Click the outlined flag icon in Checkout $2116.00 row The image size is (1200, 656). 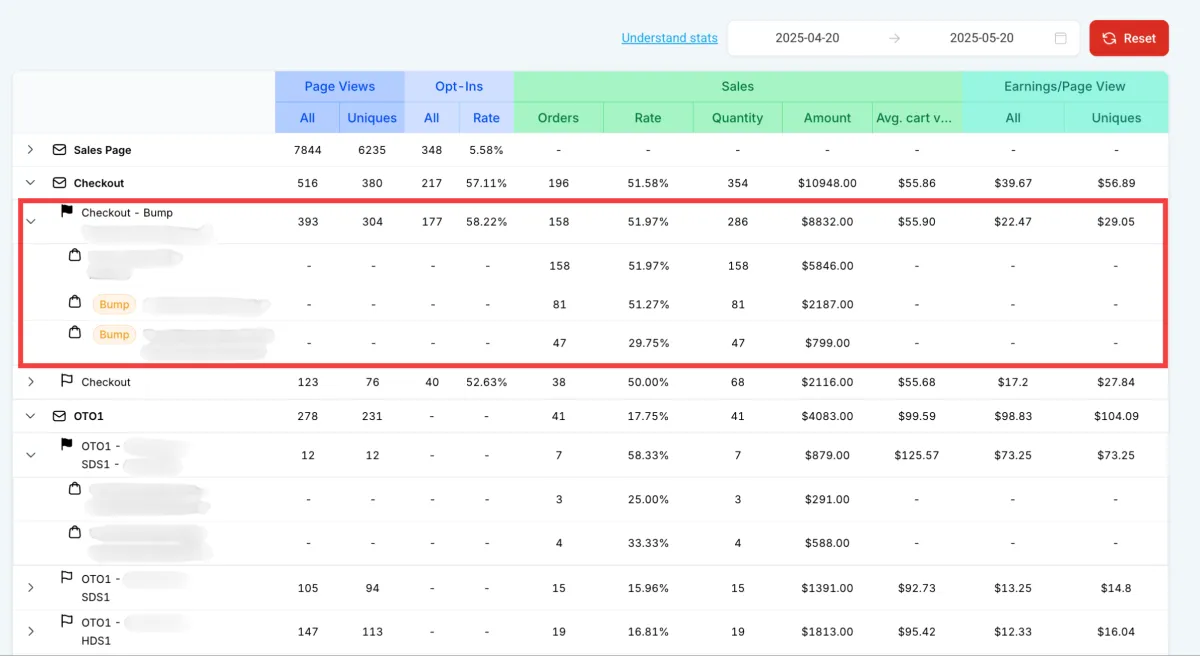point(67,381)
